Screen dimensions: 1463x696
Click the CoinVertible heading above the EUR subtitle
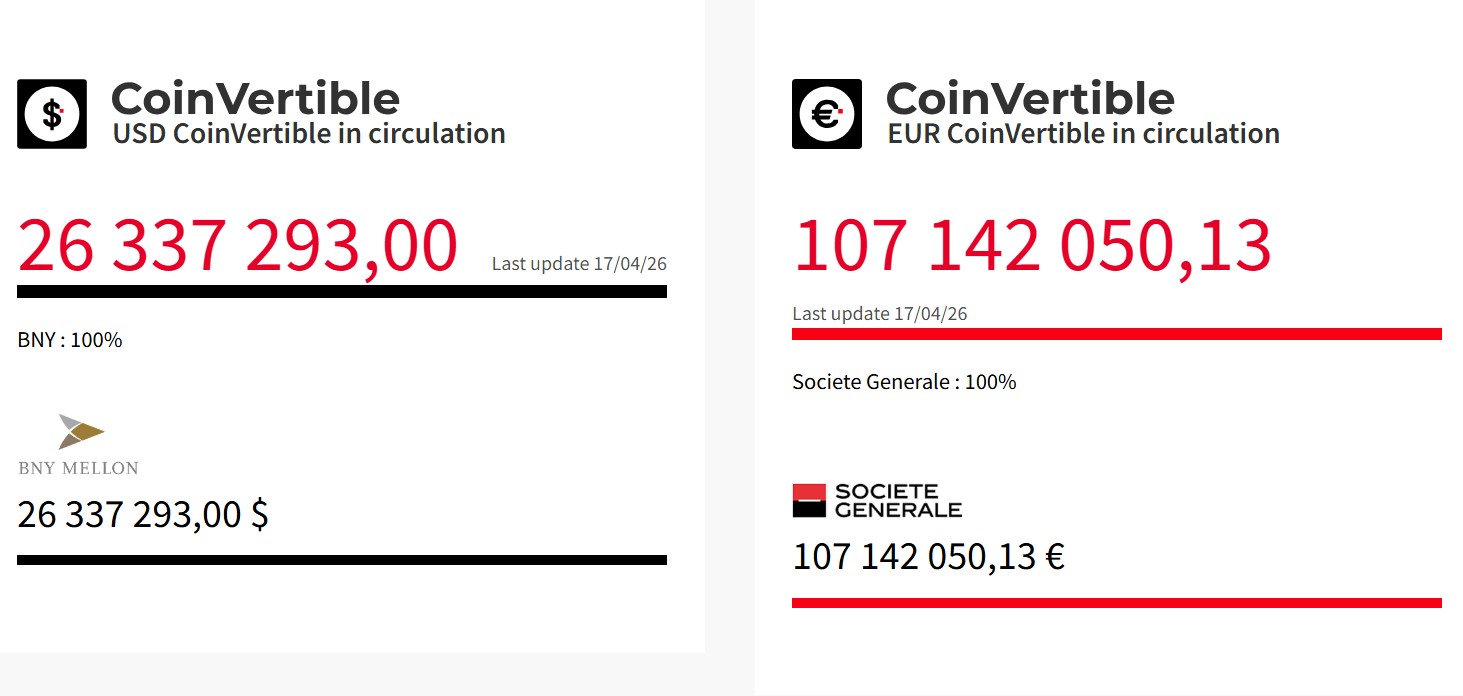click(1030, 99)
